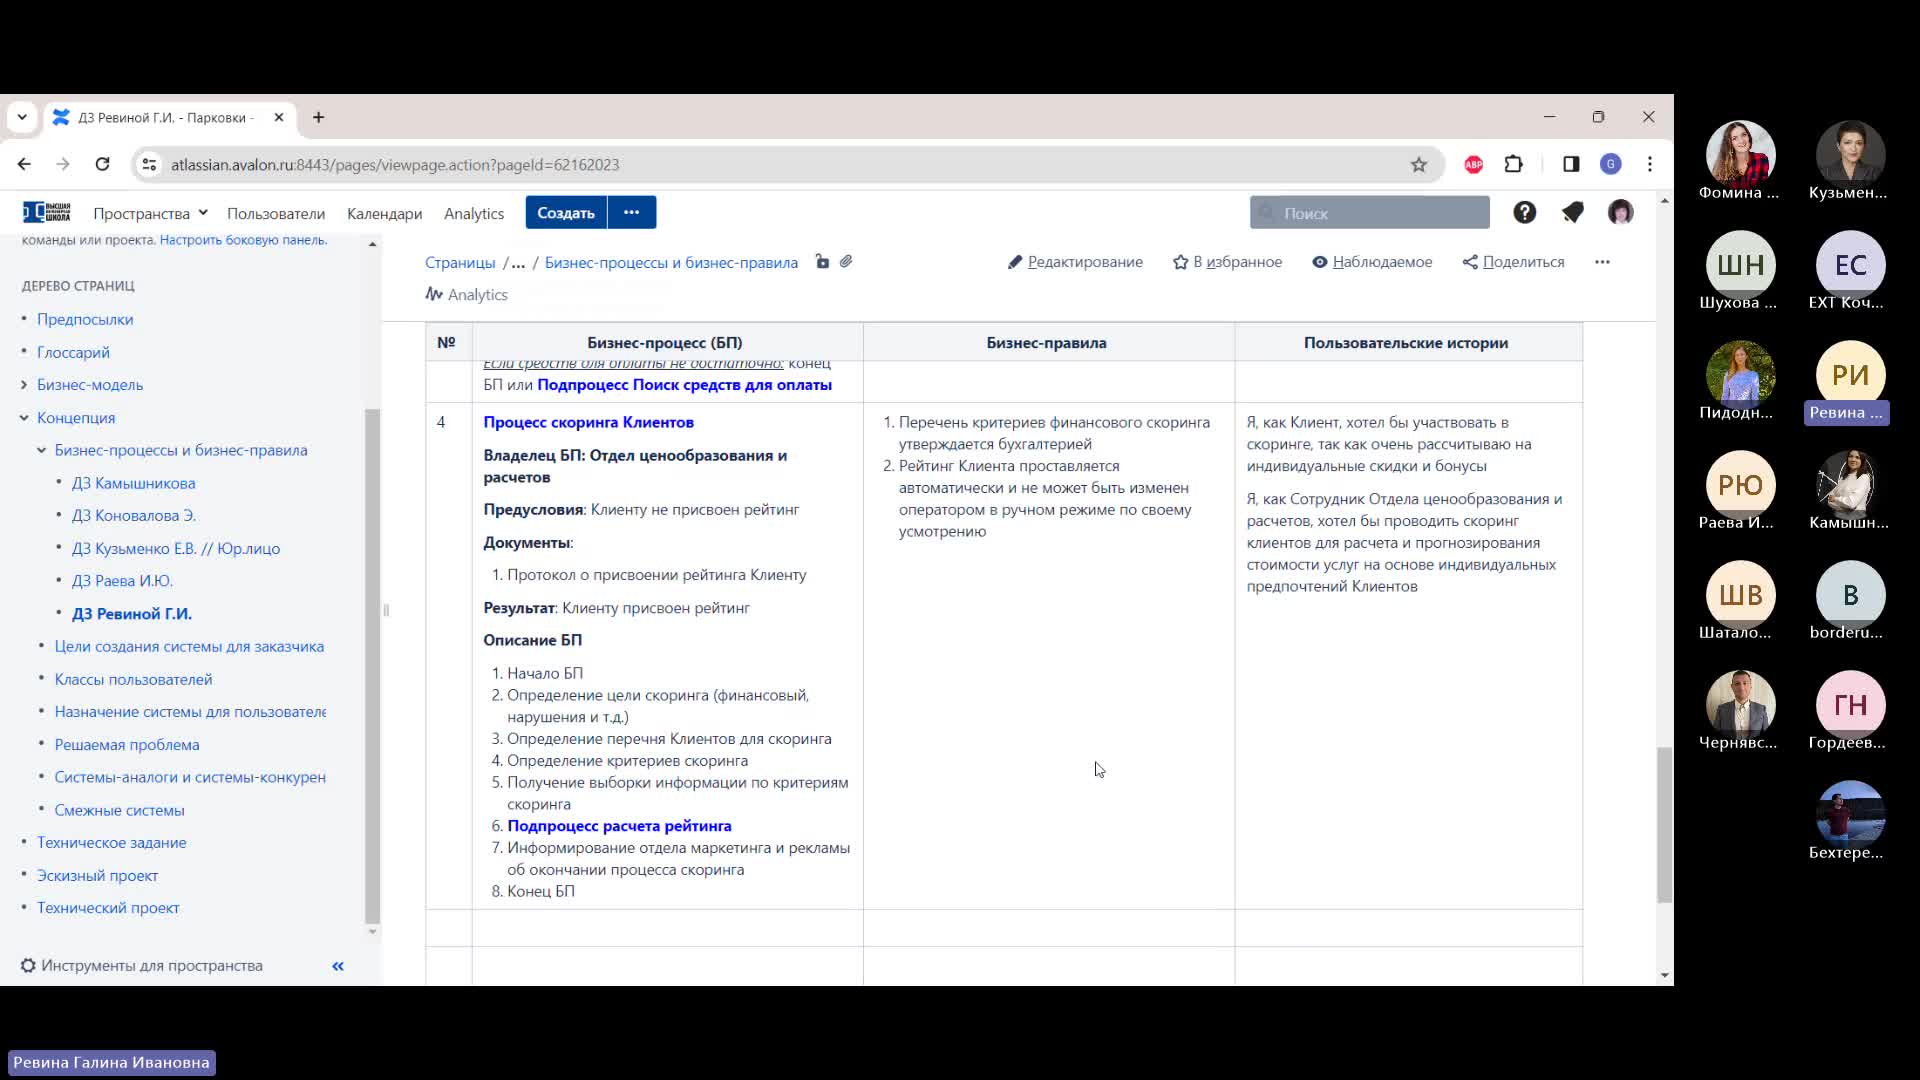Screen dimensions: 1920x1080
Task: Click the Создать button
Action: tap(566, 212)
